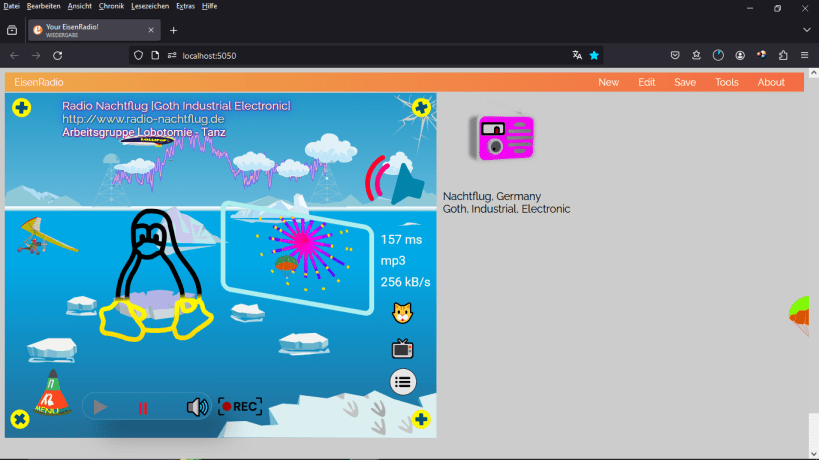Reload the page
Image resolution: width=819 pixels, height=460 pixels.
(57, 55)
